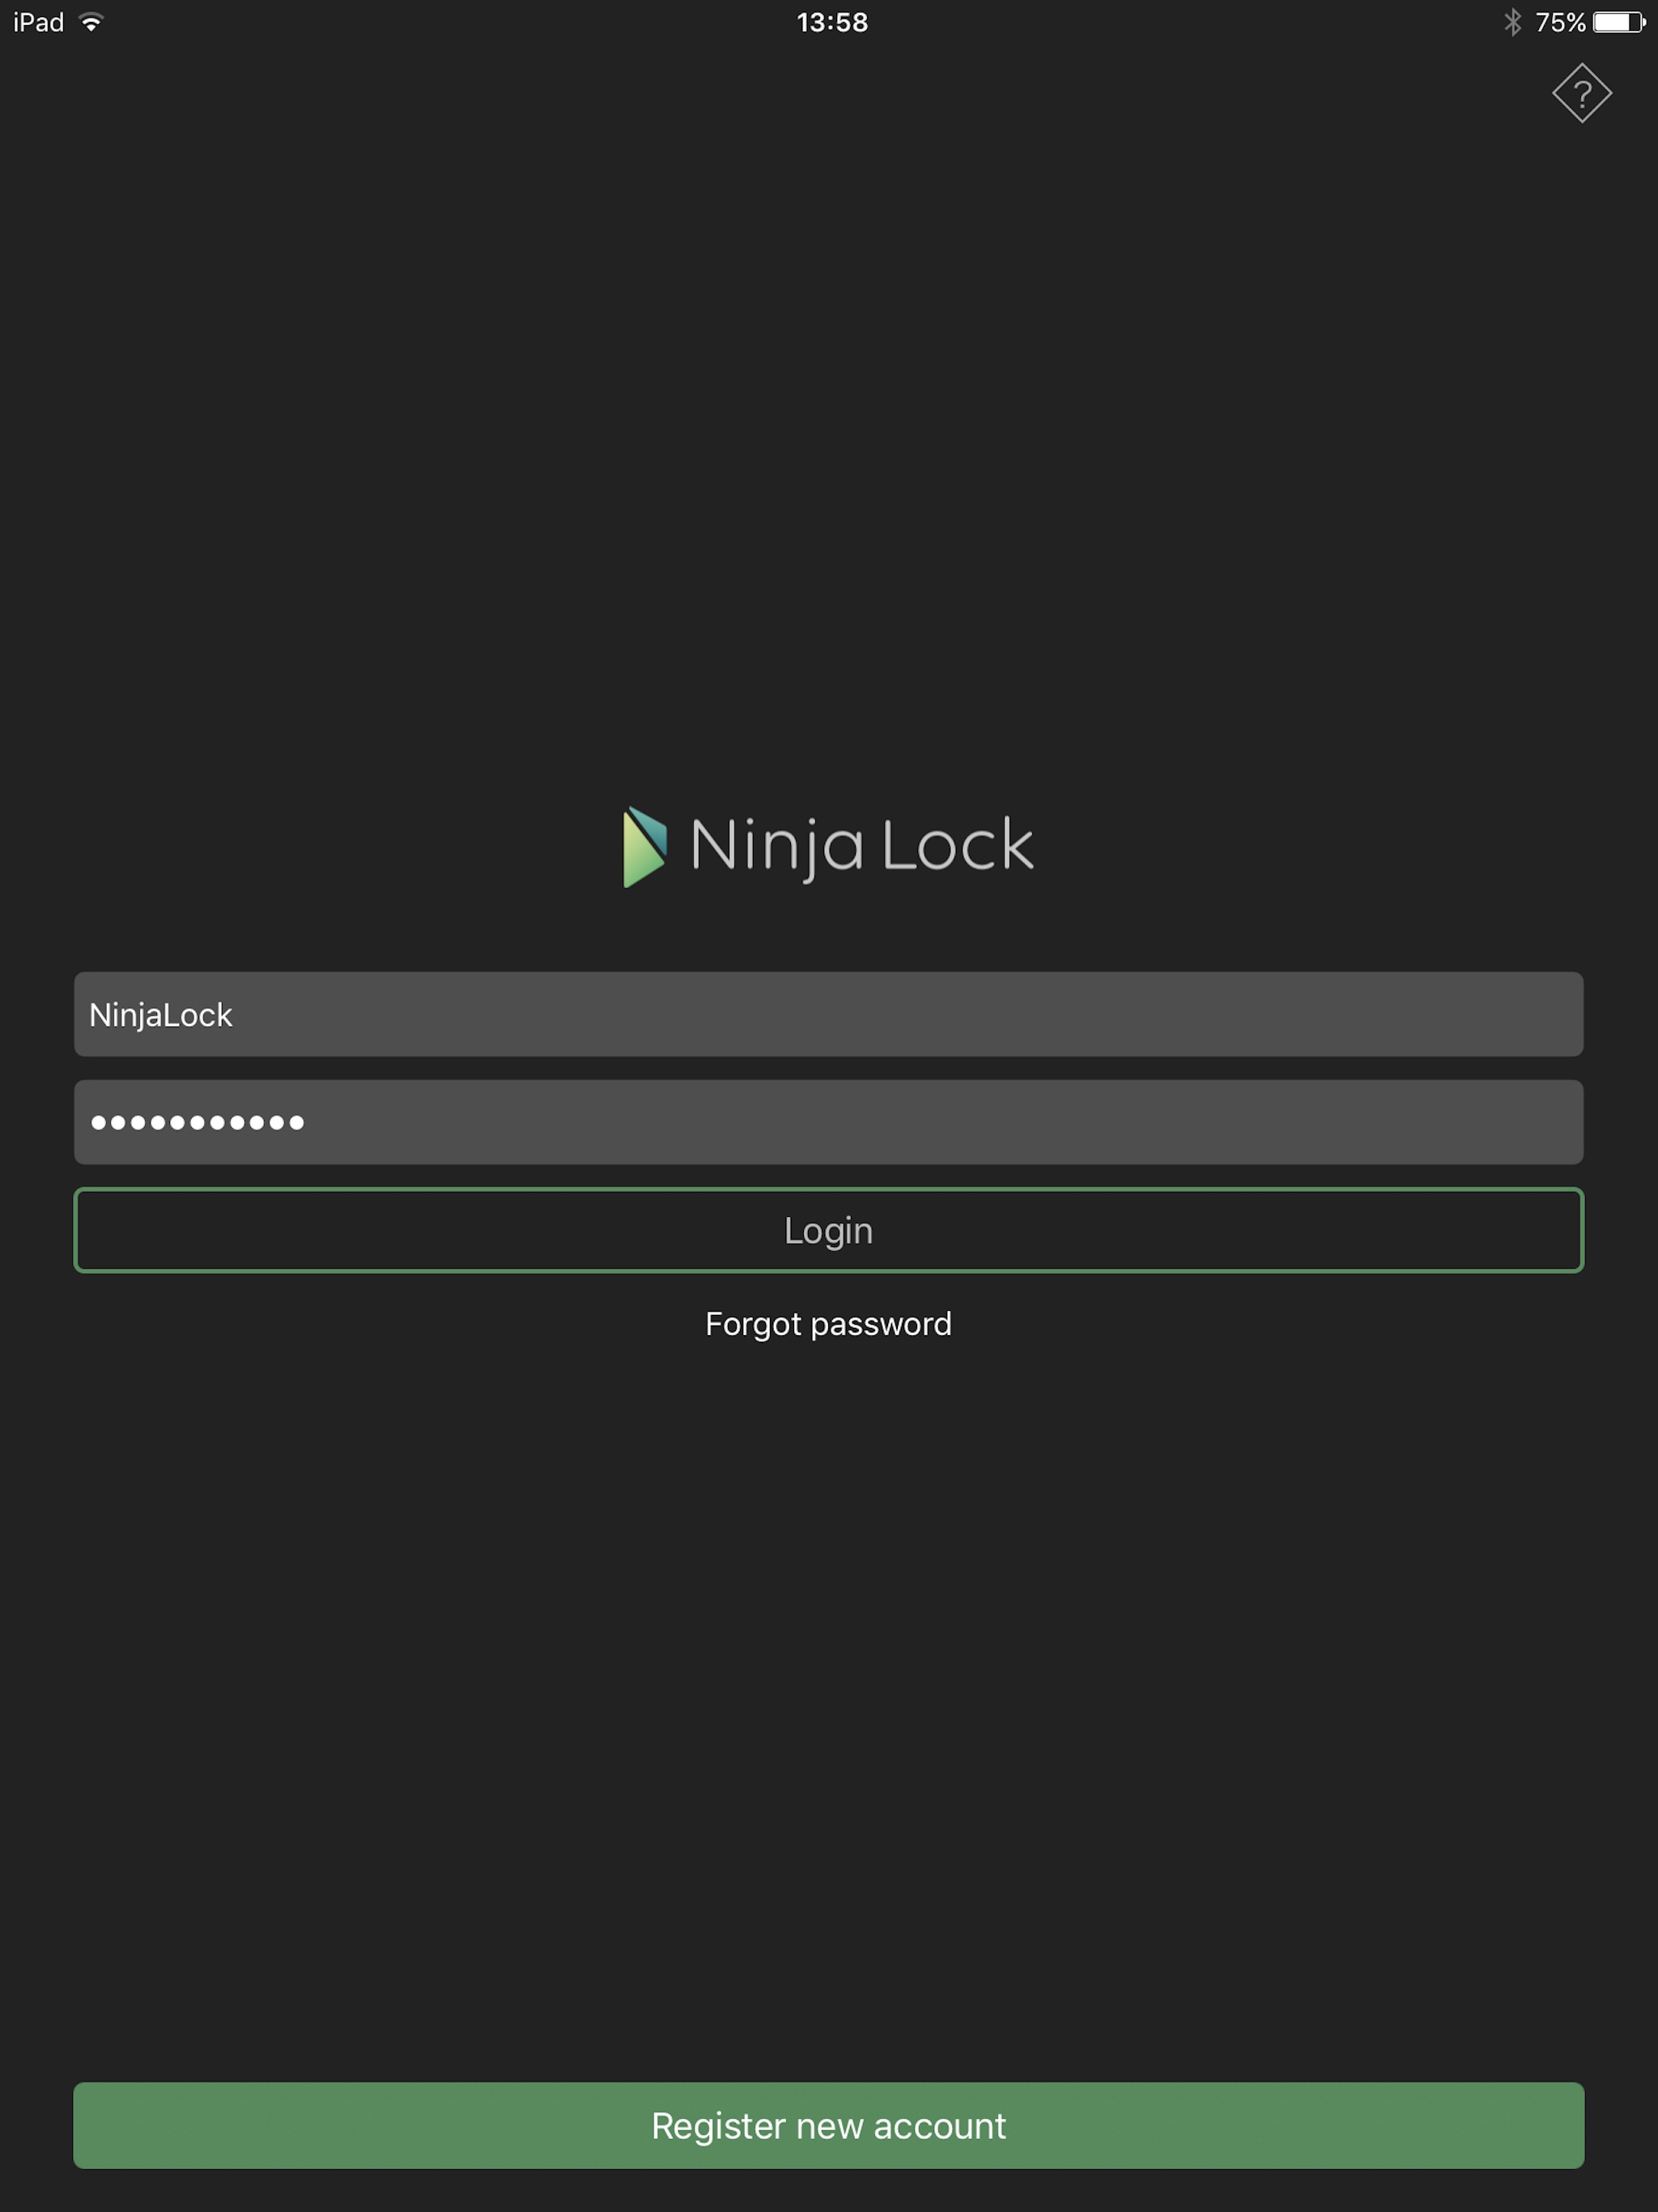Click the green Ninja Lock logo triangle

pyautogui.click(x=644, y=847)
